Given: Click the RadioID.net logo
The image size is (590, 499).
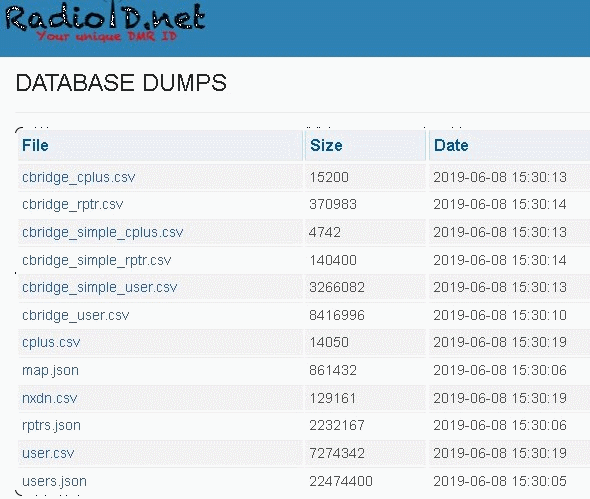Looking at the screenshot, I should pyautogui.click(x=105, y=21).
